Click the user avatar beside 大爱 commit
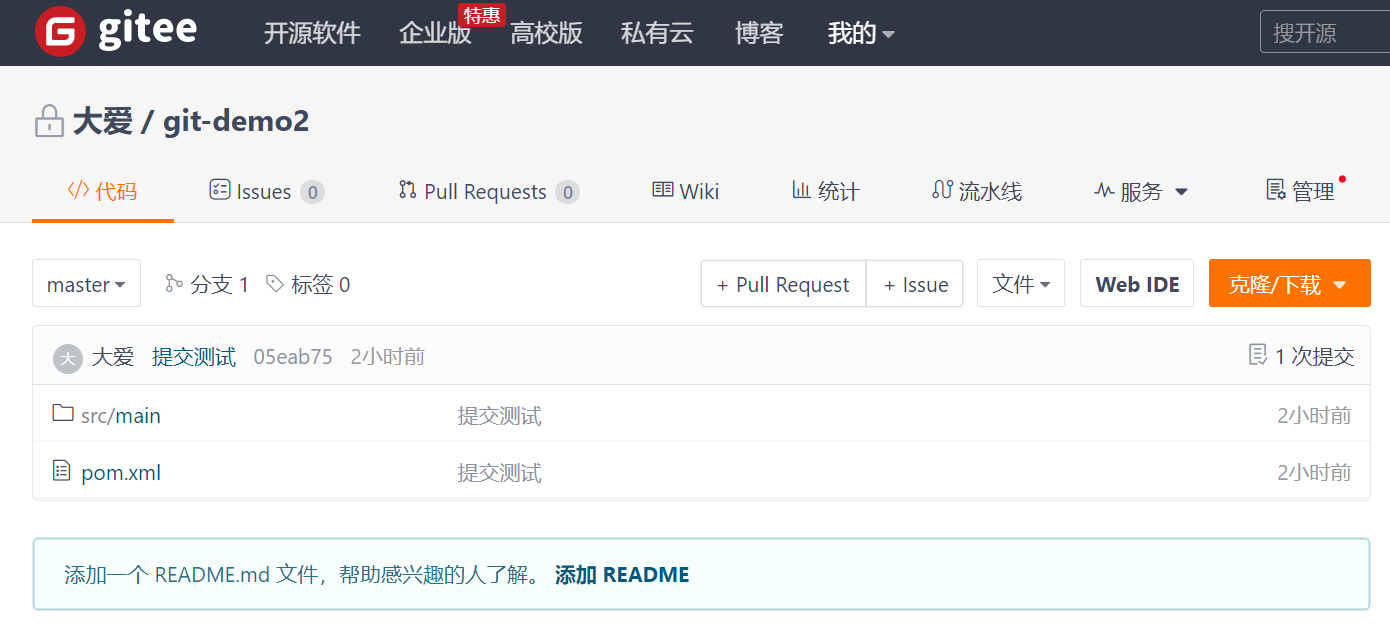This screenshot has width=1390, height=626. click(x=67, y=358)
